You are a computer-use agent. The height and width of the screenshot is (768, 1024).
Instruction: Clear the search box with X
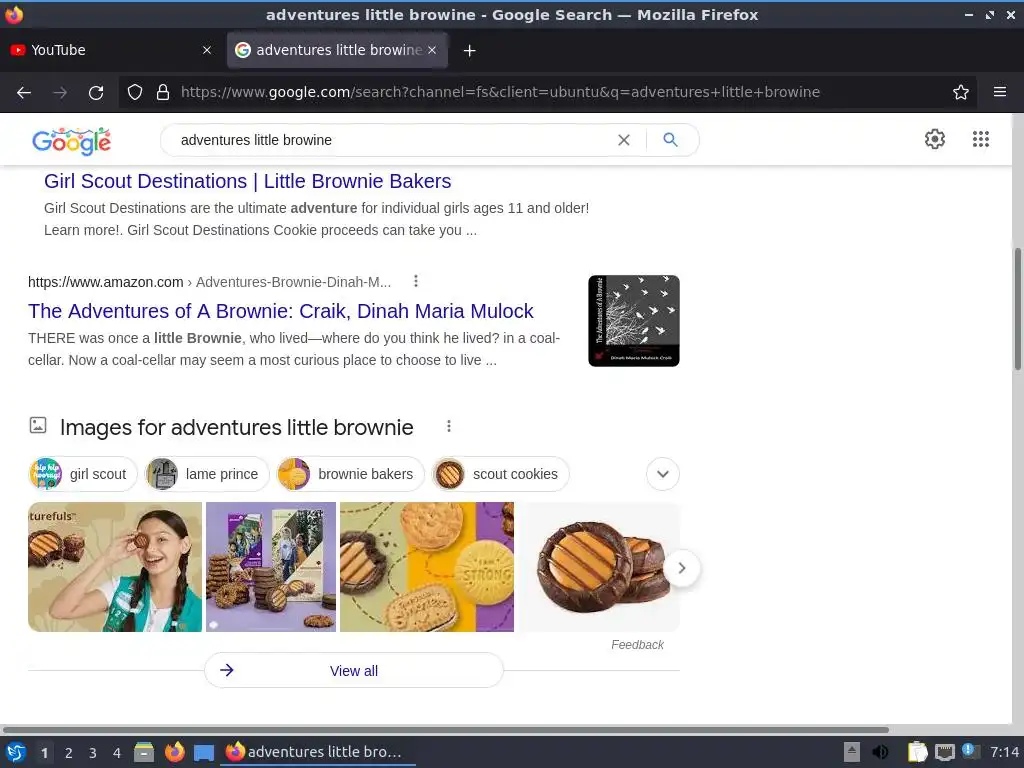pyautogui.click(x=624, y=140)
